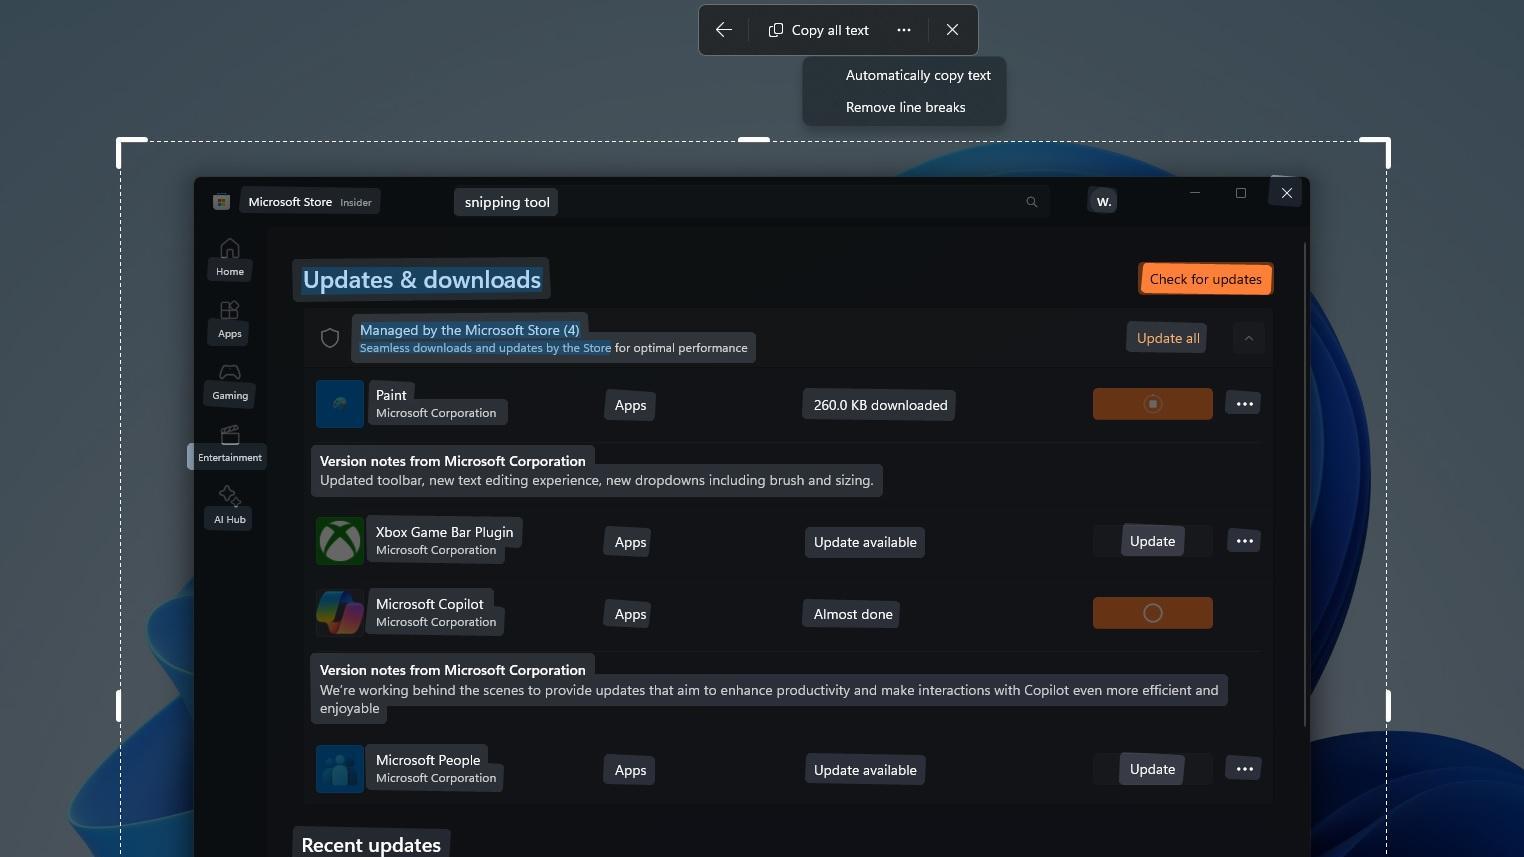The image size is (1524, 857).
Task: Open Home in Microsoft Store sidebar
Action: click(230, 258)
